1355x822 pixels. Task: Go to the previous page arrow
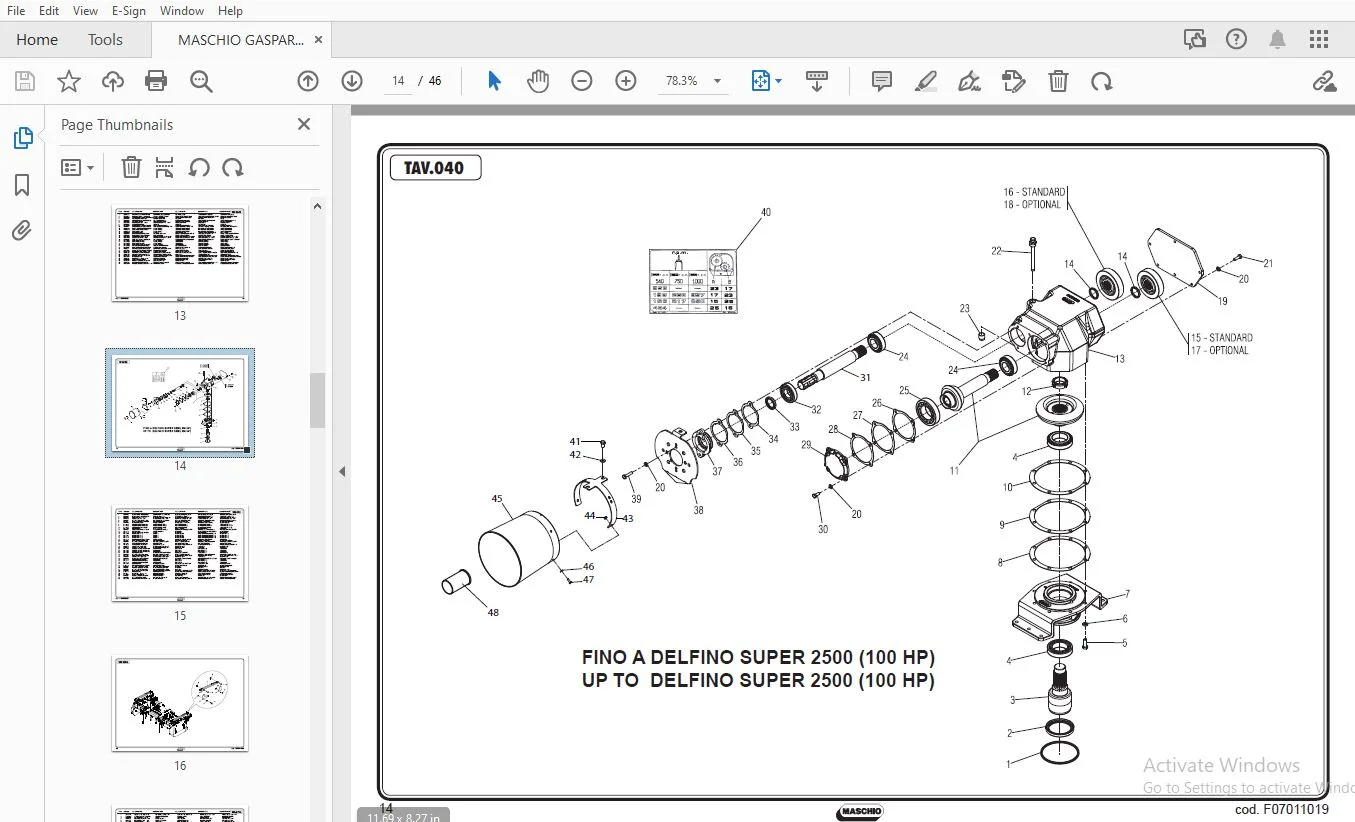[308, 81]
